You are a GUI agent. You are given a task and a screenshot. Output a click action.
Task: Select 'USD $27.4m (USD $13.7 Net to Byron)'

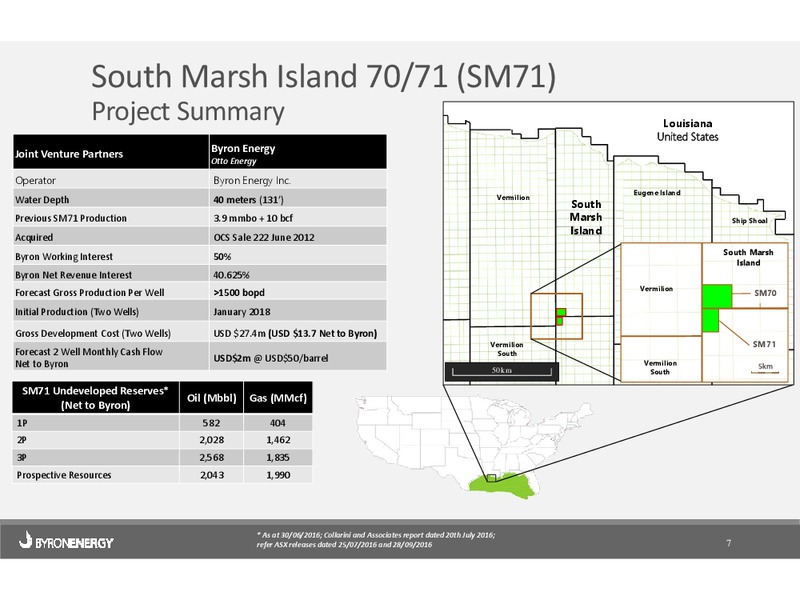295,334
